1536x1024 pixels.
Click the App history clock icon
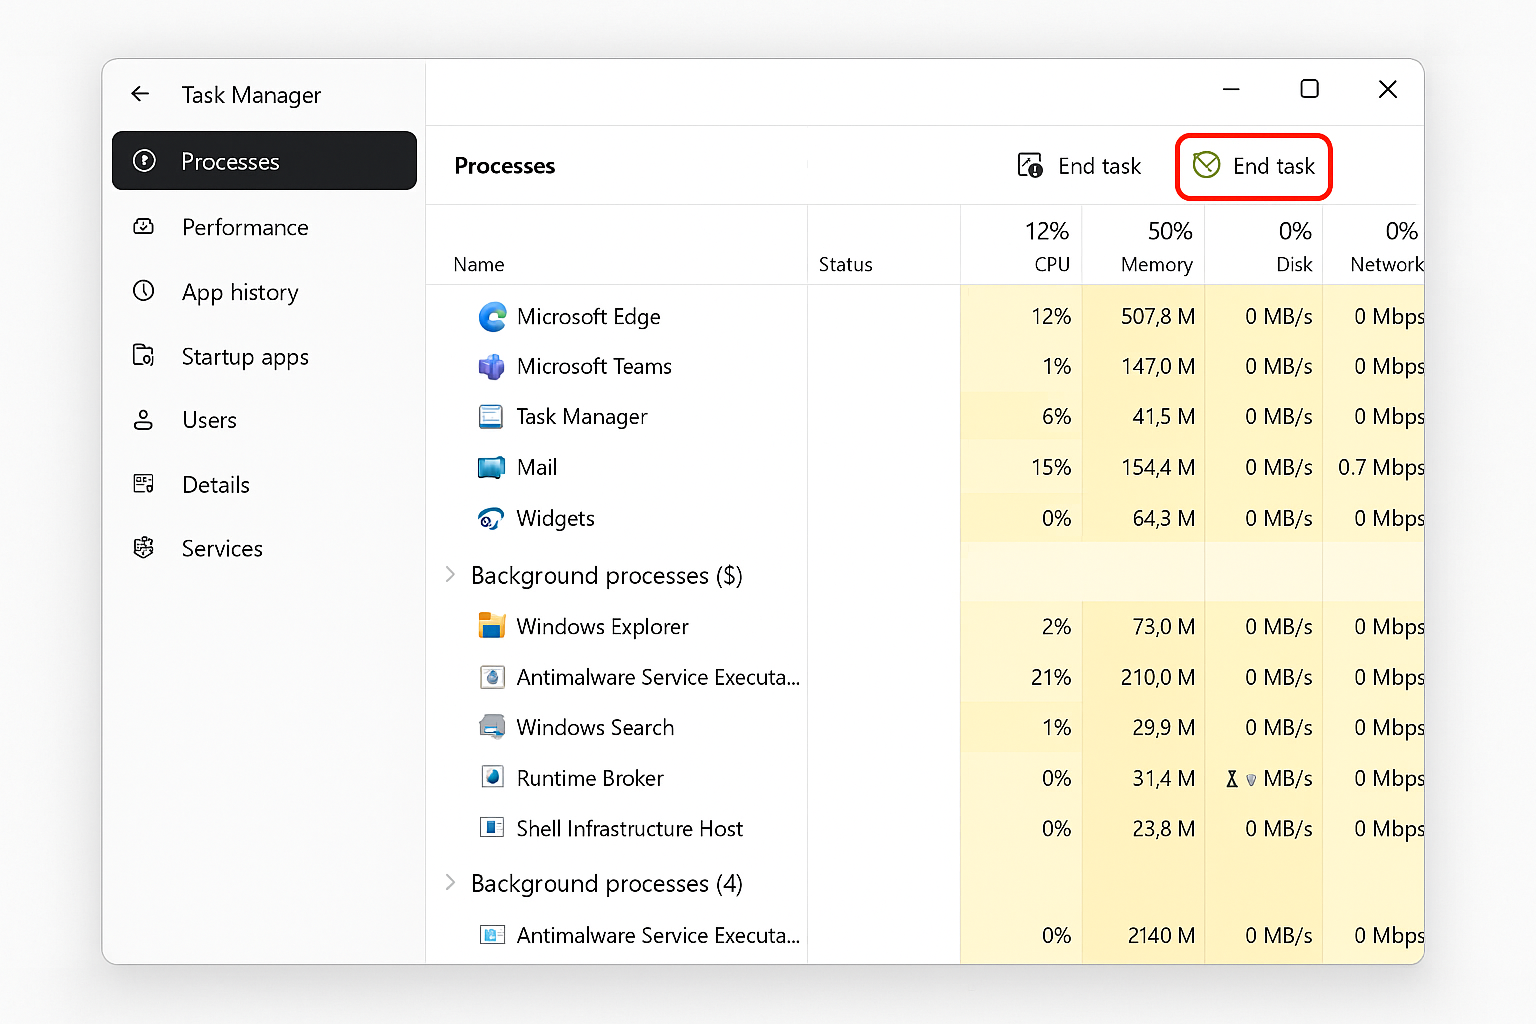[x=144, y=291]
